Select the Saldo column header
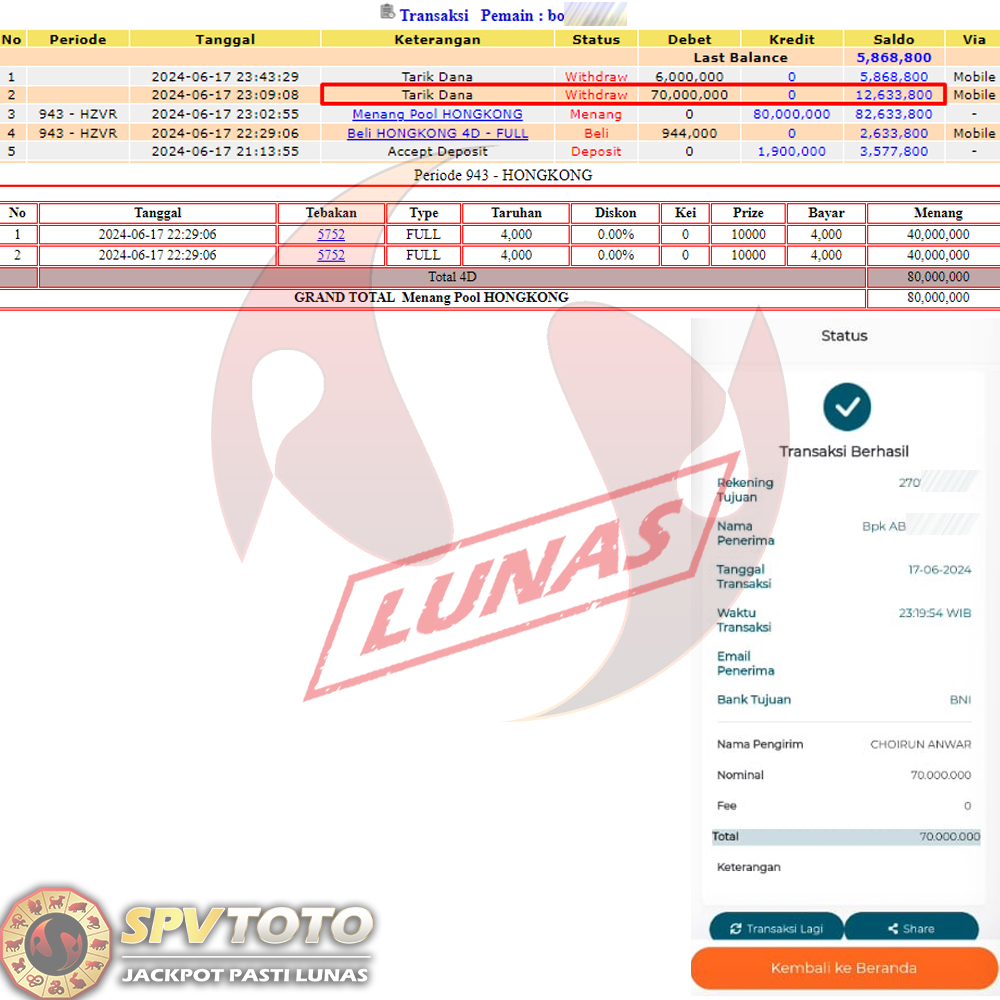1000x1000 pixels. point(894,40)
